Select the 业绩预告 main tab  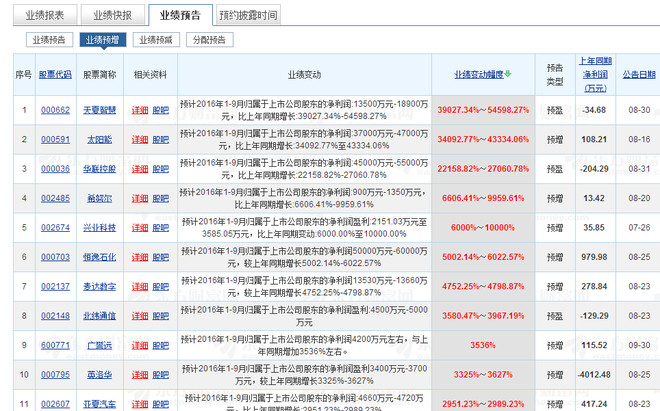(x=180, y=15)
